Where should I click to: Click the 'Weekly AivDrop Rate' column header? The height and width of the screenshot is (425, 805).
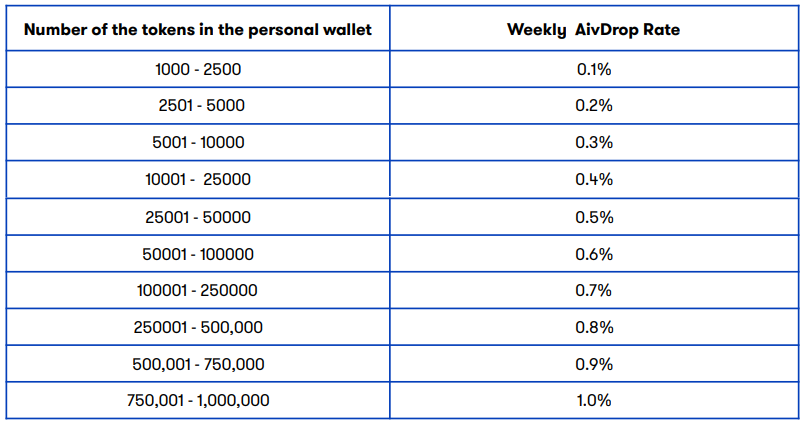coord(594,28)
